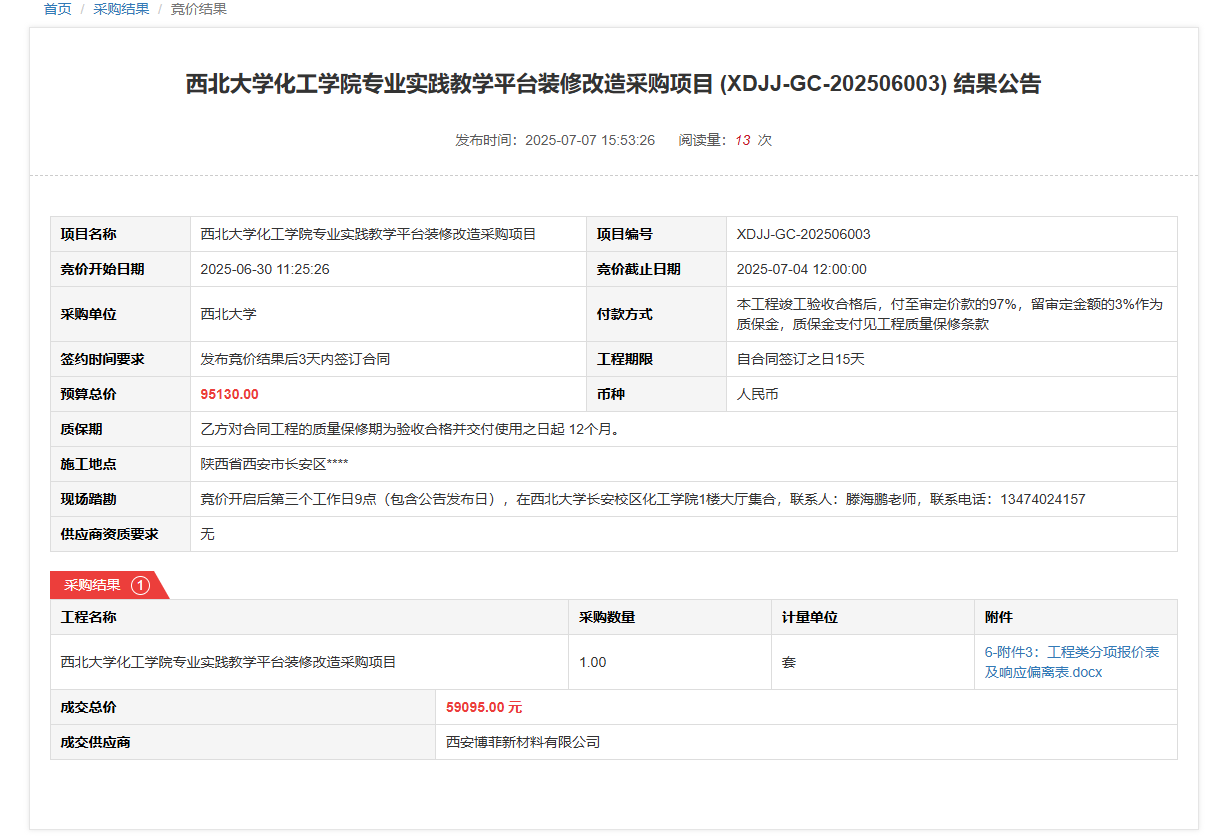Click supplier name 西安博菲新材料有限公司
This screenshot has width=1212, height=840.
pyautogui.click(x=522, y=742)
